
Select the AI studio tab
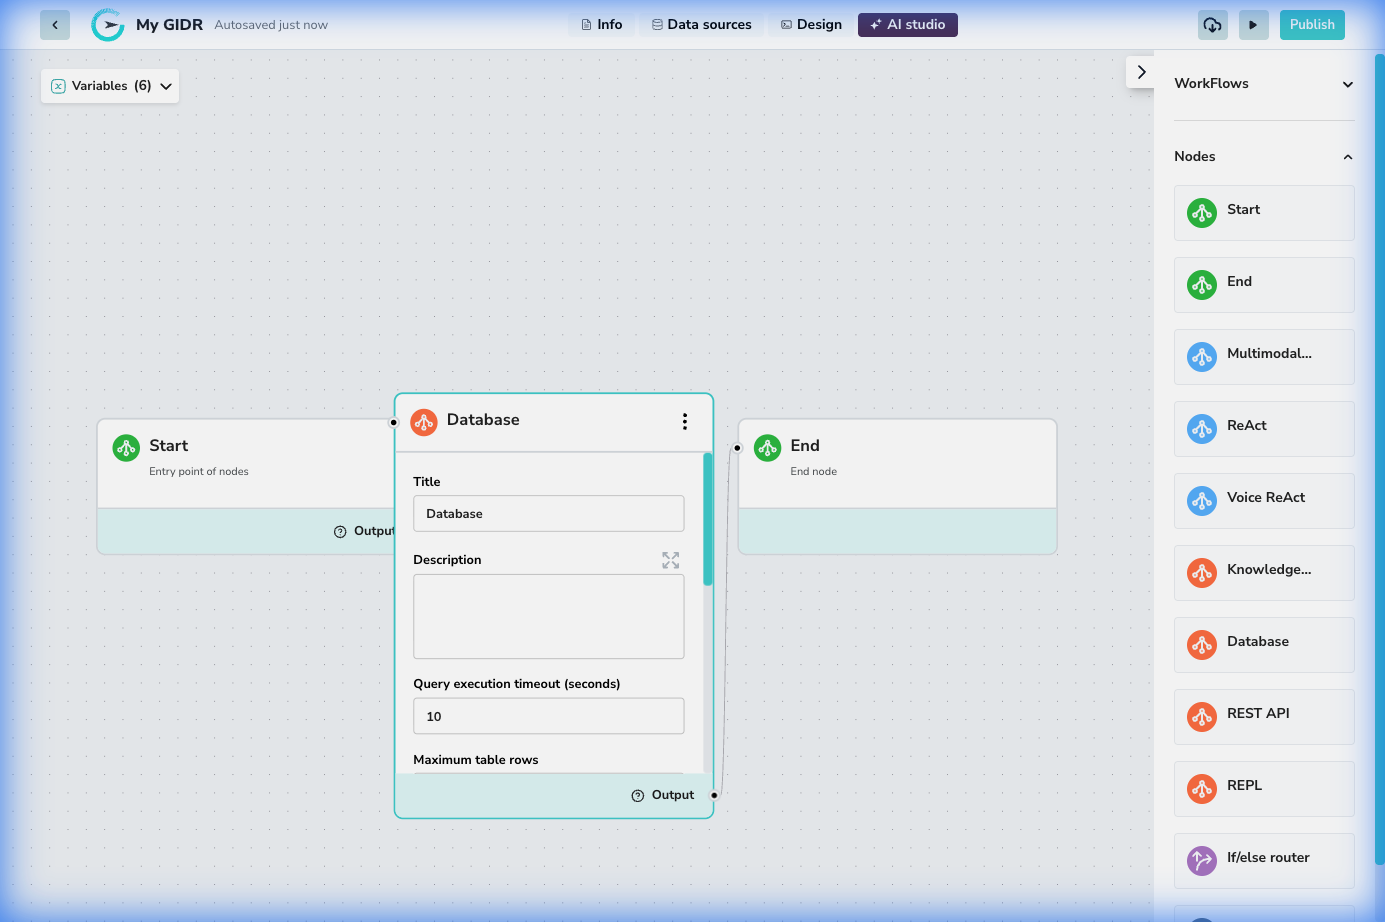908,25
